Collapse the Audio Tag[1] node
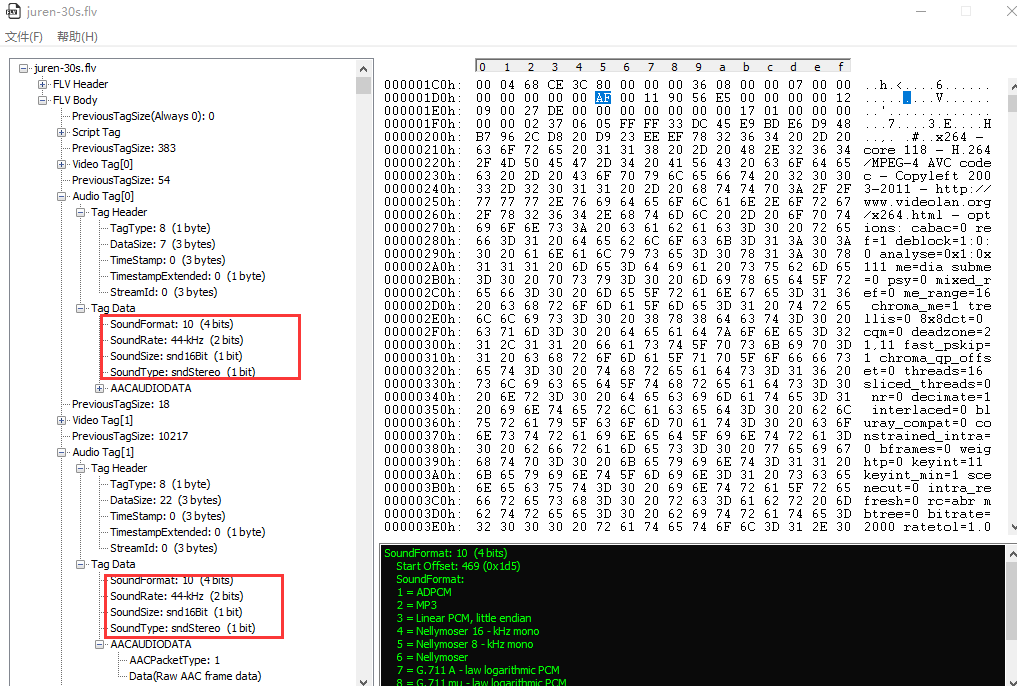Image resolution: width=1017 pixels, height=686 pixels. coord(61,452)
